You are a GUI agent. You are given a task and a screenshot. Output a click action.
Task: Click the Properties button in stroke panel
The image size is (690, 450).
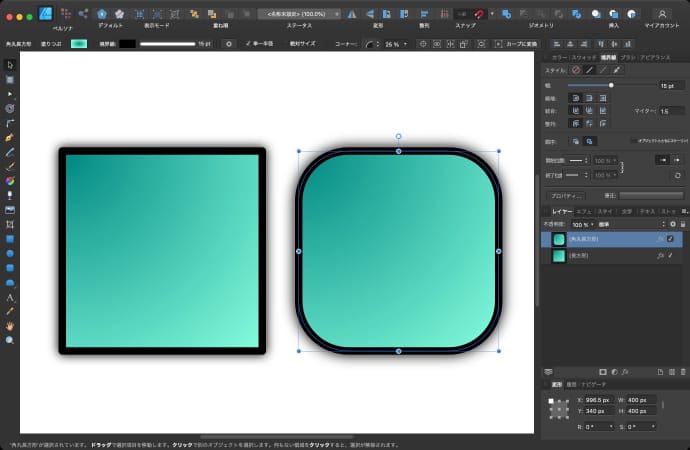[x=567, y=196]
